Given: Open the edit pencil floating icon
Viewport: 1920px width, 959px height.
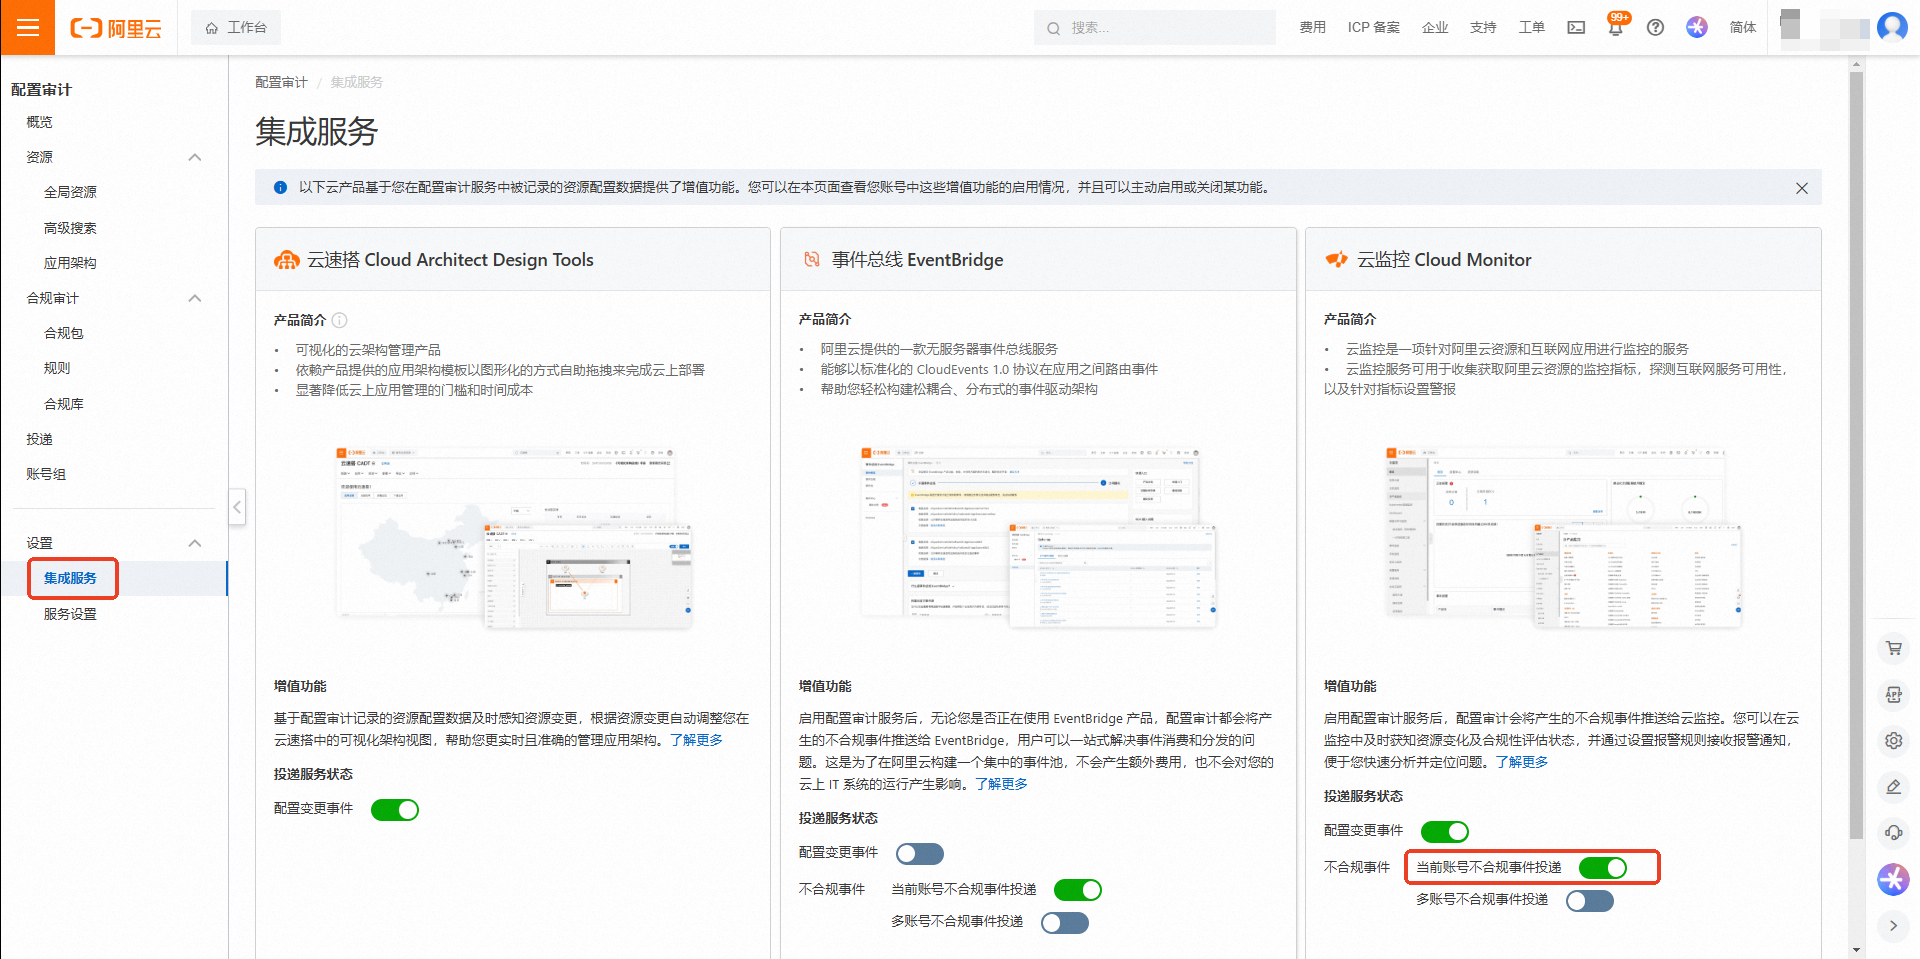Looking at the screenshot, I should 1893,787.
